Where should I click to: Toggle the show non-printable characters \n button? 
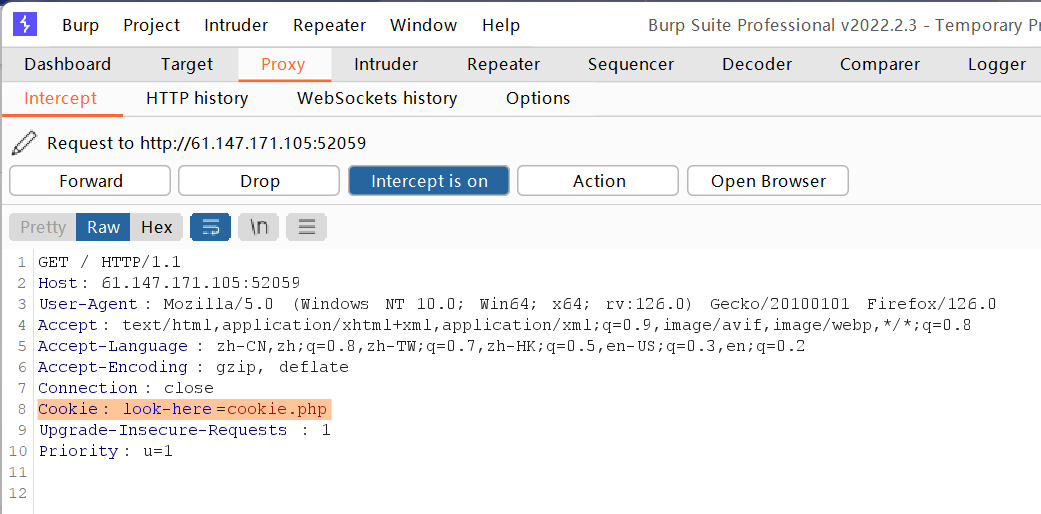(x=258, y=227)
